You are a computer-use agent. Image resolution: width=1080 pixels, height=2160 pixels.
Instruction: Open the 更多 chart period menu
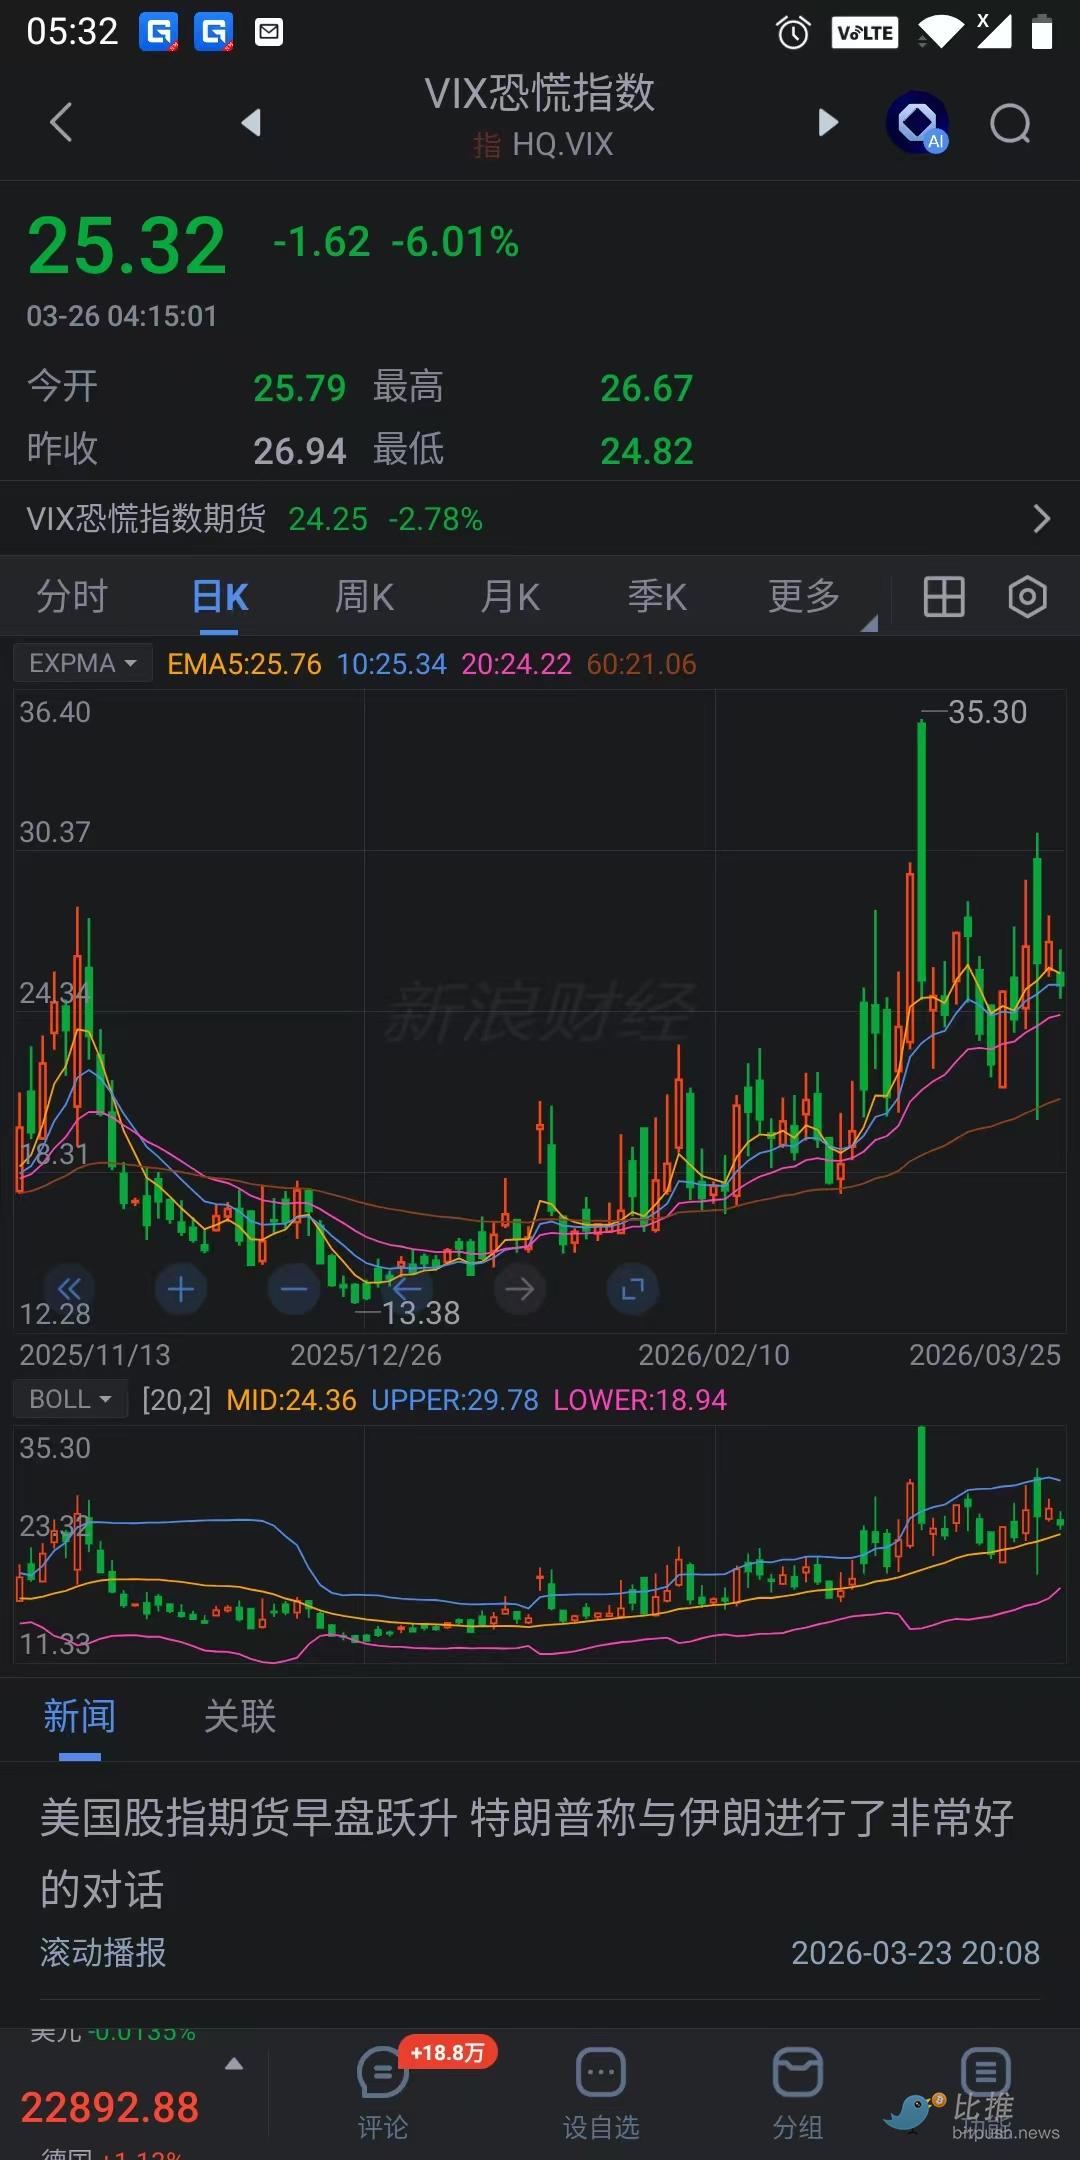coord(805,597)
